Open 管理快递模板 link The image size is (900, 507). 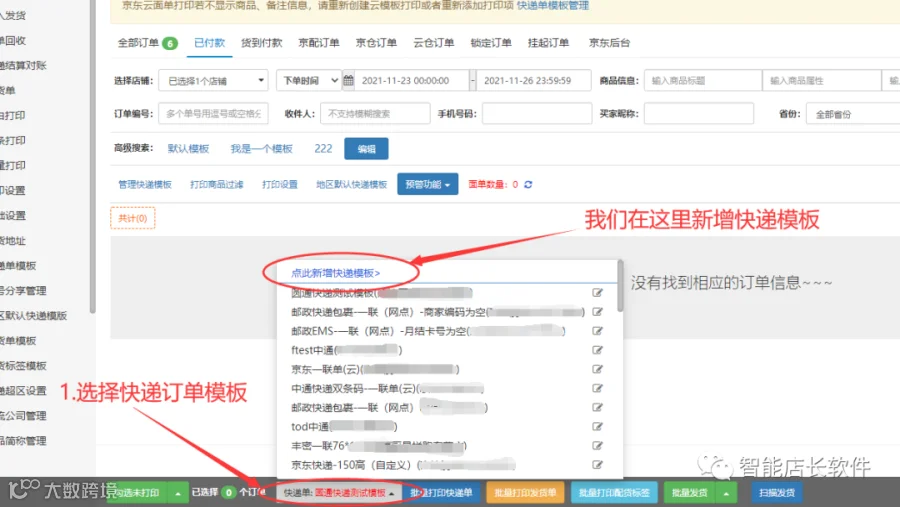pyautogui.click(x=145, y=184)
